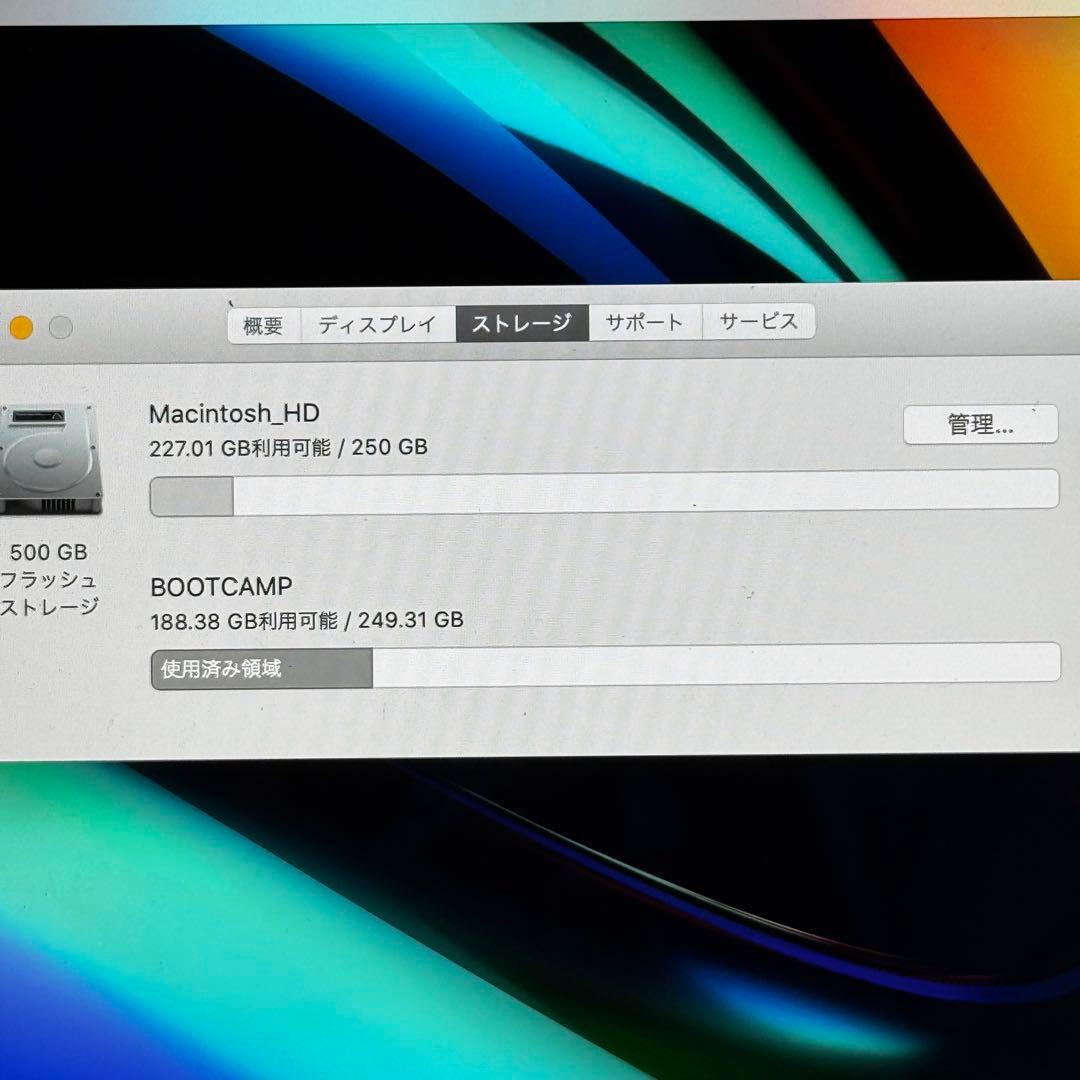Click the 227.01 GB availability text

pyautogui.click(x=286, y=447)
